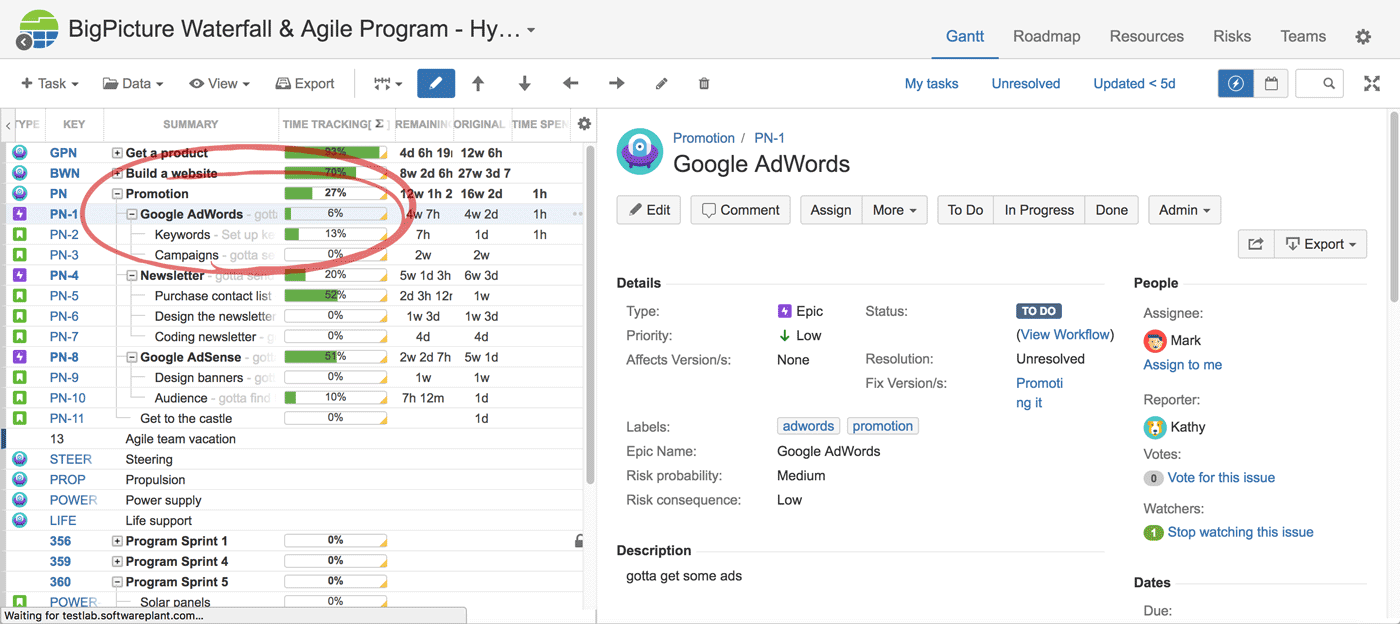Apply the Unresolved filter
1400x624 pixels.
pyautogui.click(x=1026, y=84)
